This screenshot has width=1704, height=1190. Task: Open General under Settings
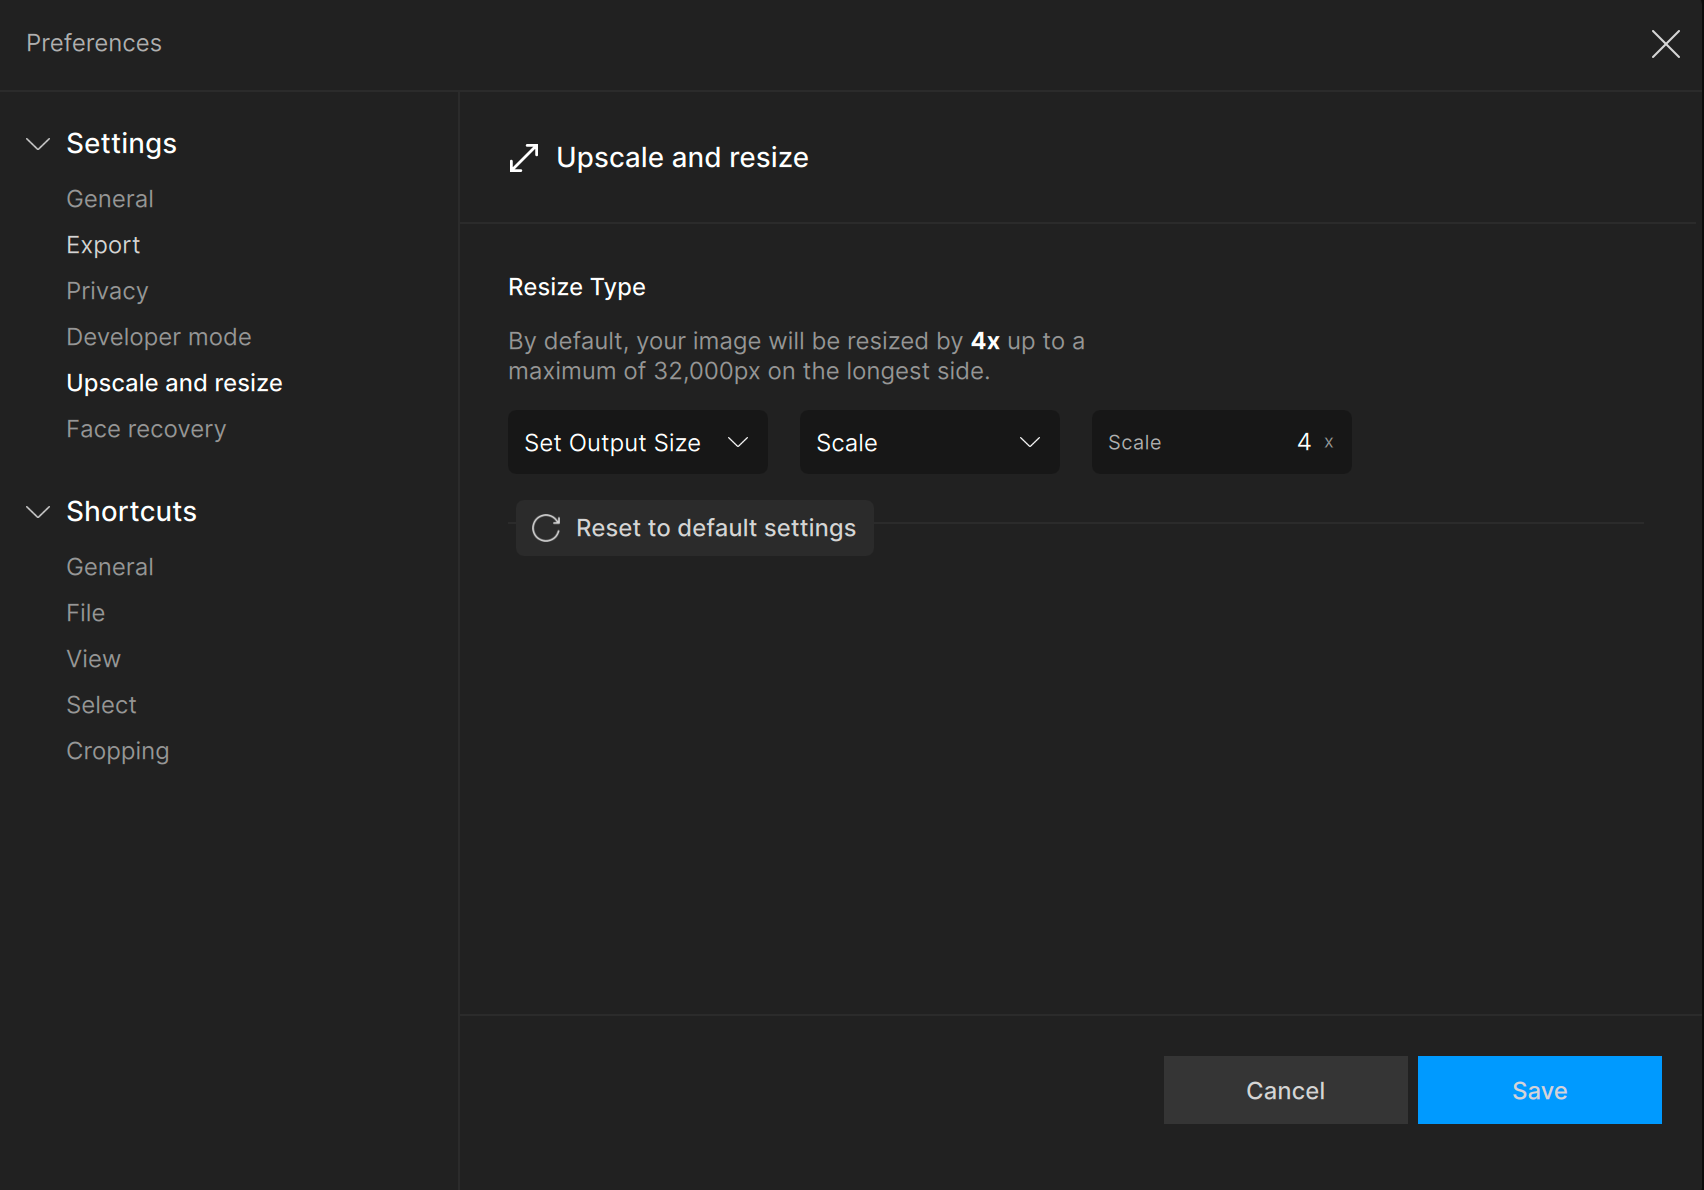[110, 199]
